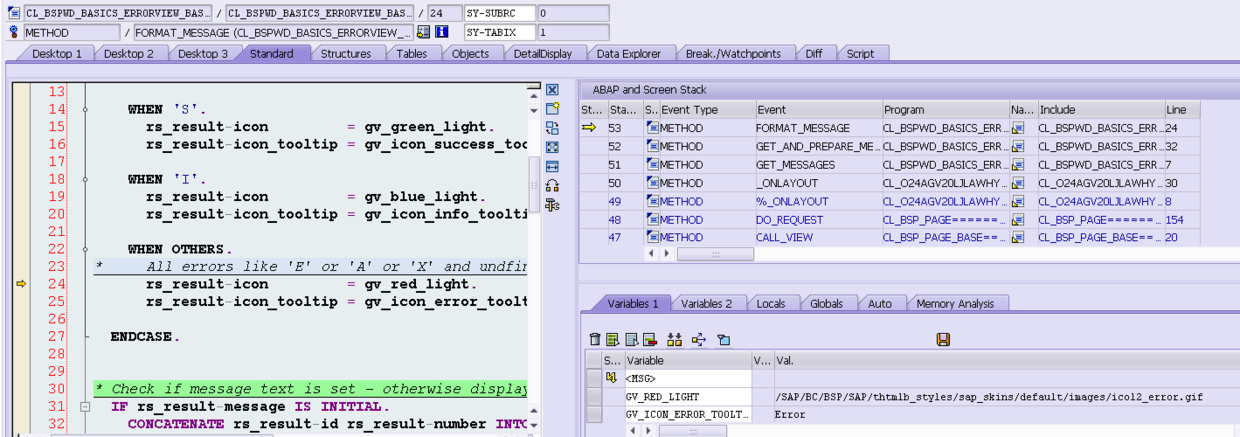Switch to the Auto tab
The image size is (1240, 437).
(880, 303)
